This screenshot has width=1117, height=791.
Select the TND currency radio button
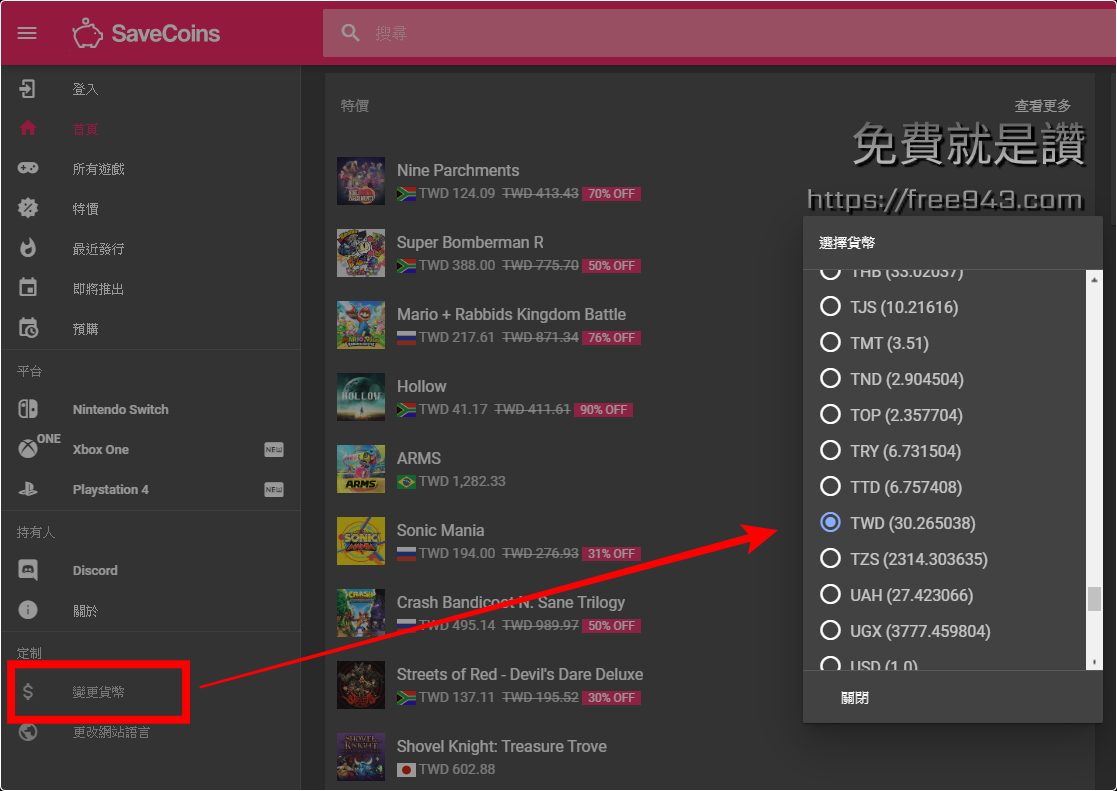pyautogui.click(x=830, y=379)
